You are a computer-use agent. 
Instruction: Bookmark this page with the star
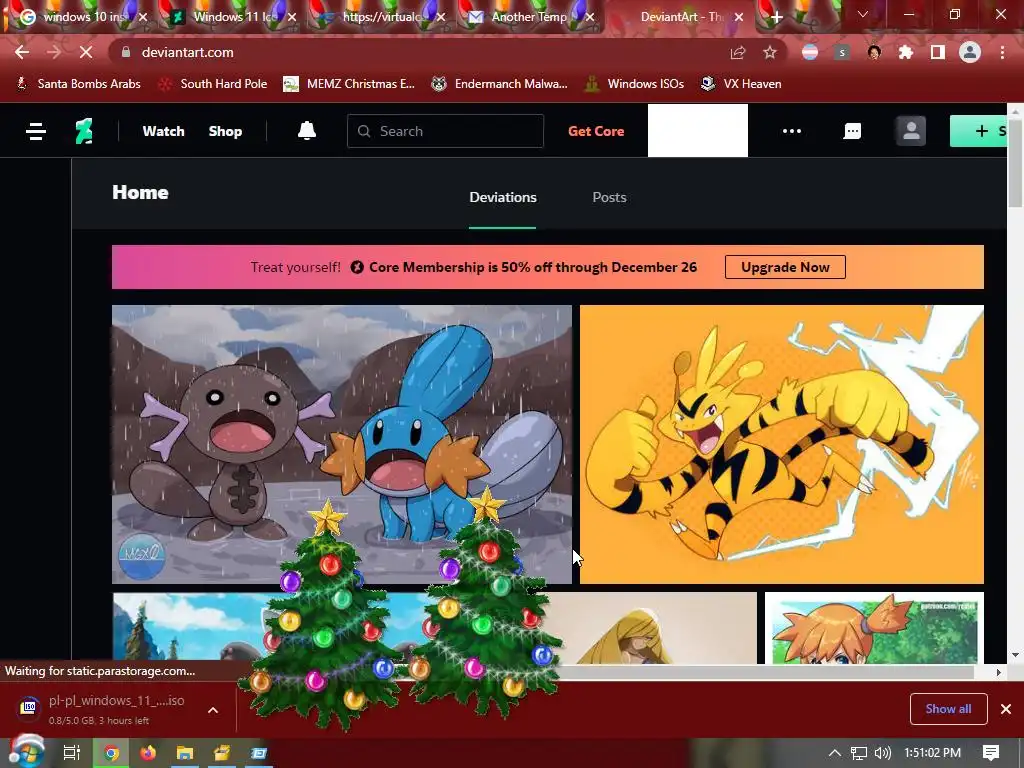tap(770, 52)
